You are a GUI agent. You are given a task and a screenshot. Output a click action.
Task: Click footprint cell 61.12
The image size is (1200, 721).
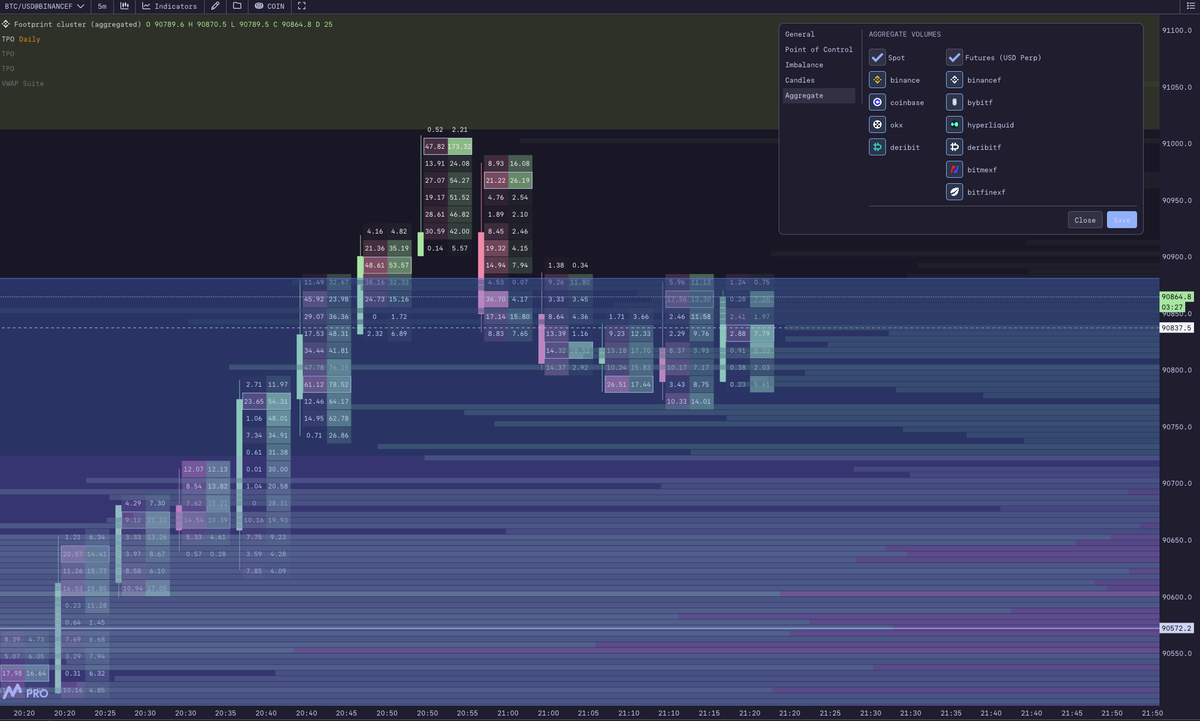click(x=313, y=385)
